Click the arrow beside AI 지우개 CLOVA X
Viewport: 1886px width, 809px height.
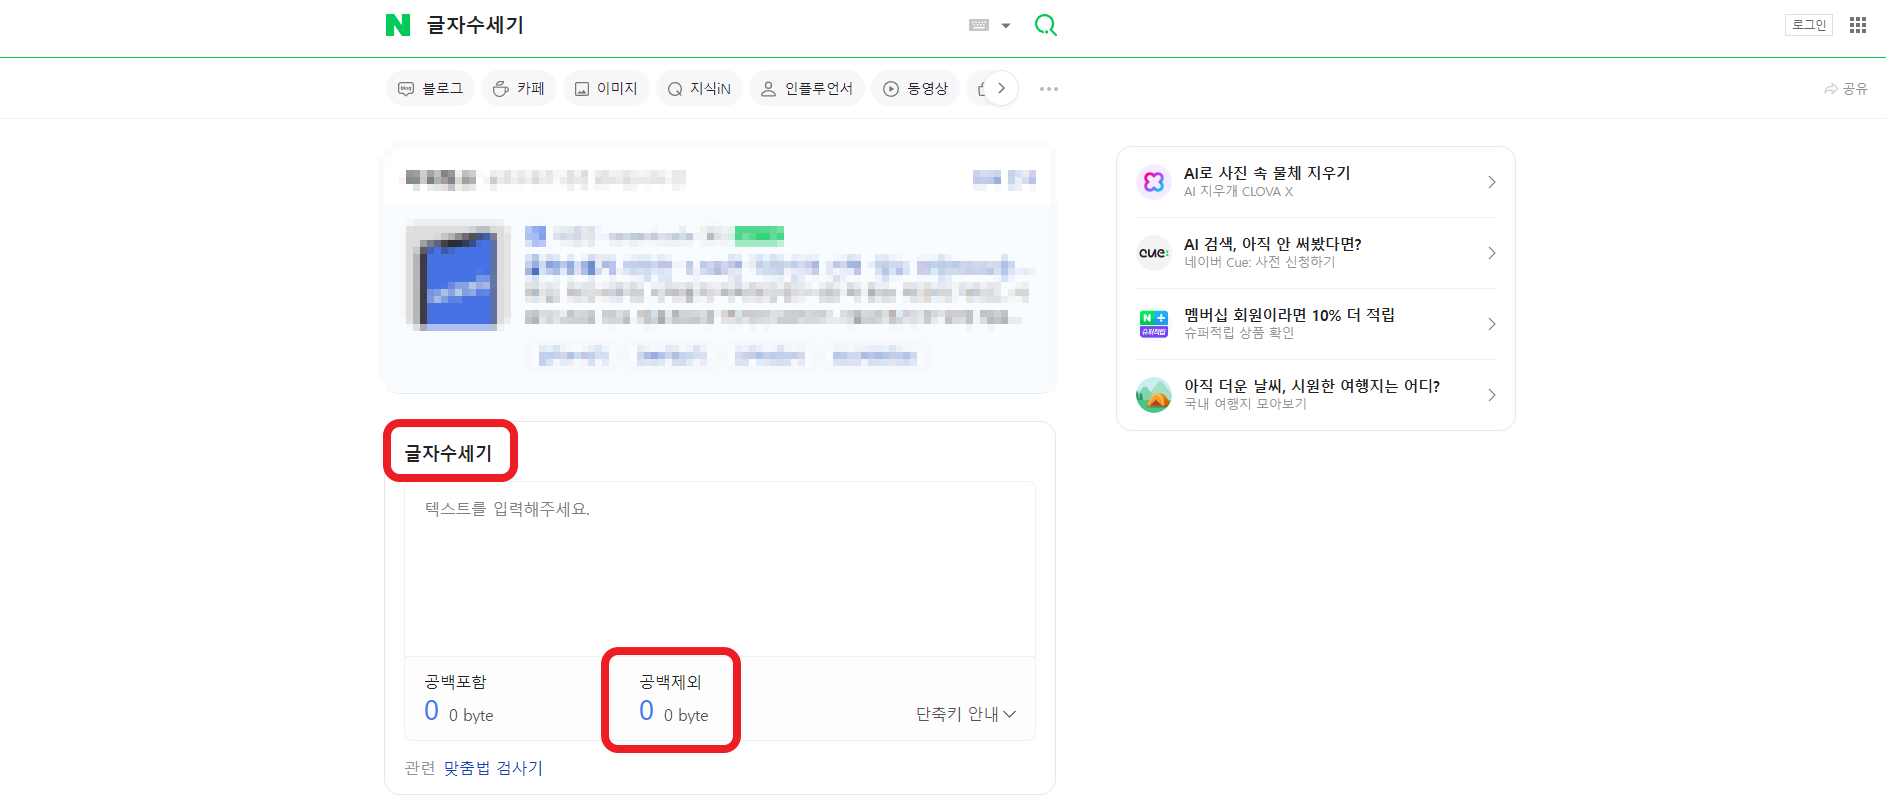(x=1491, y=182)
